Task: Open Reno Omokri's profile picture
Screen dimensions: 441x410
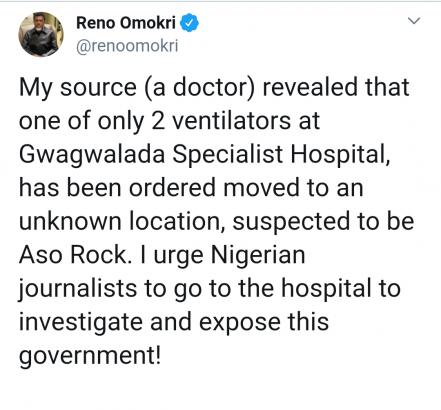Action: tap(41, 34)
